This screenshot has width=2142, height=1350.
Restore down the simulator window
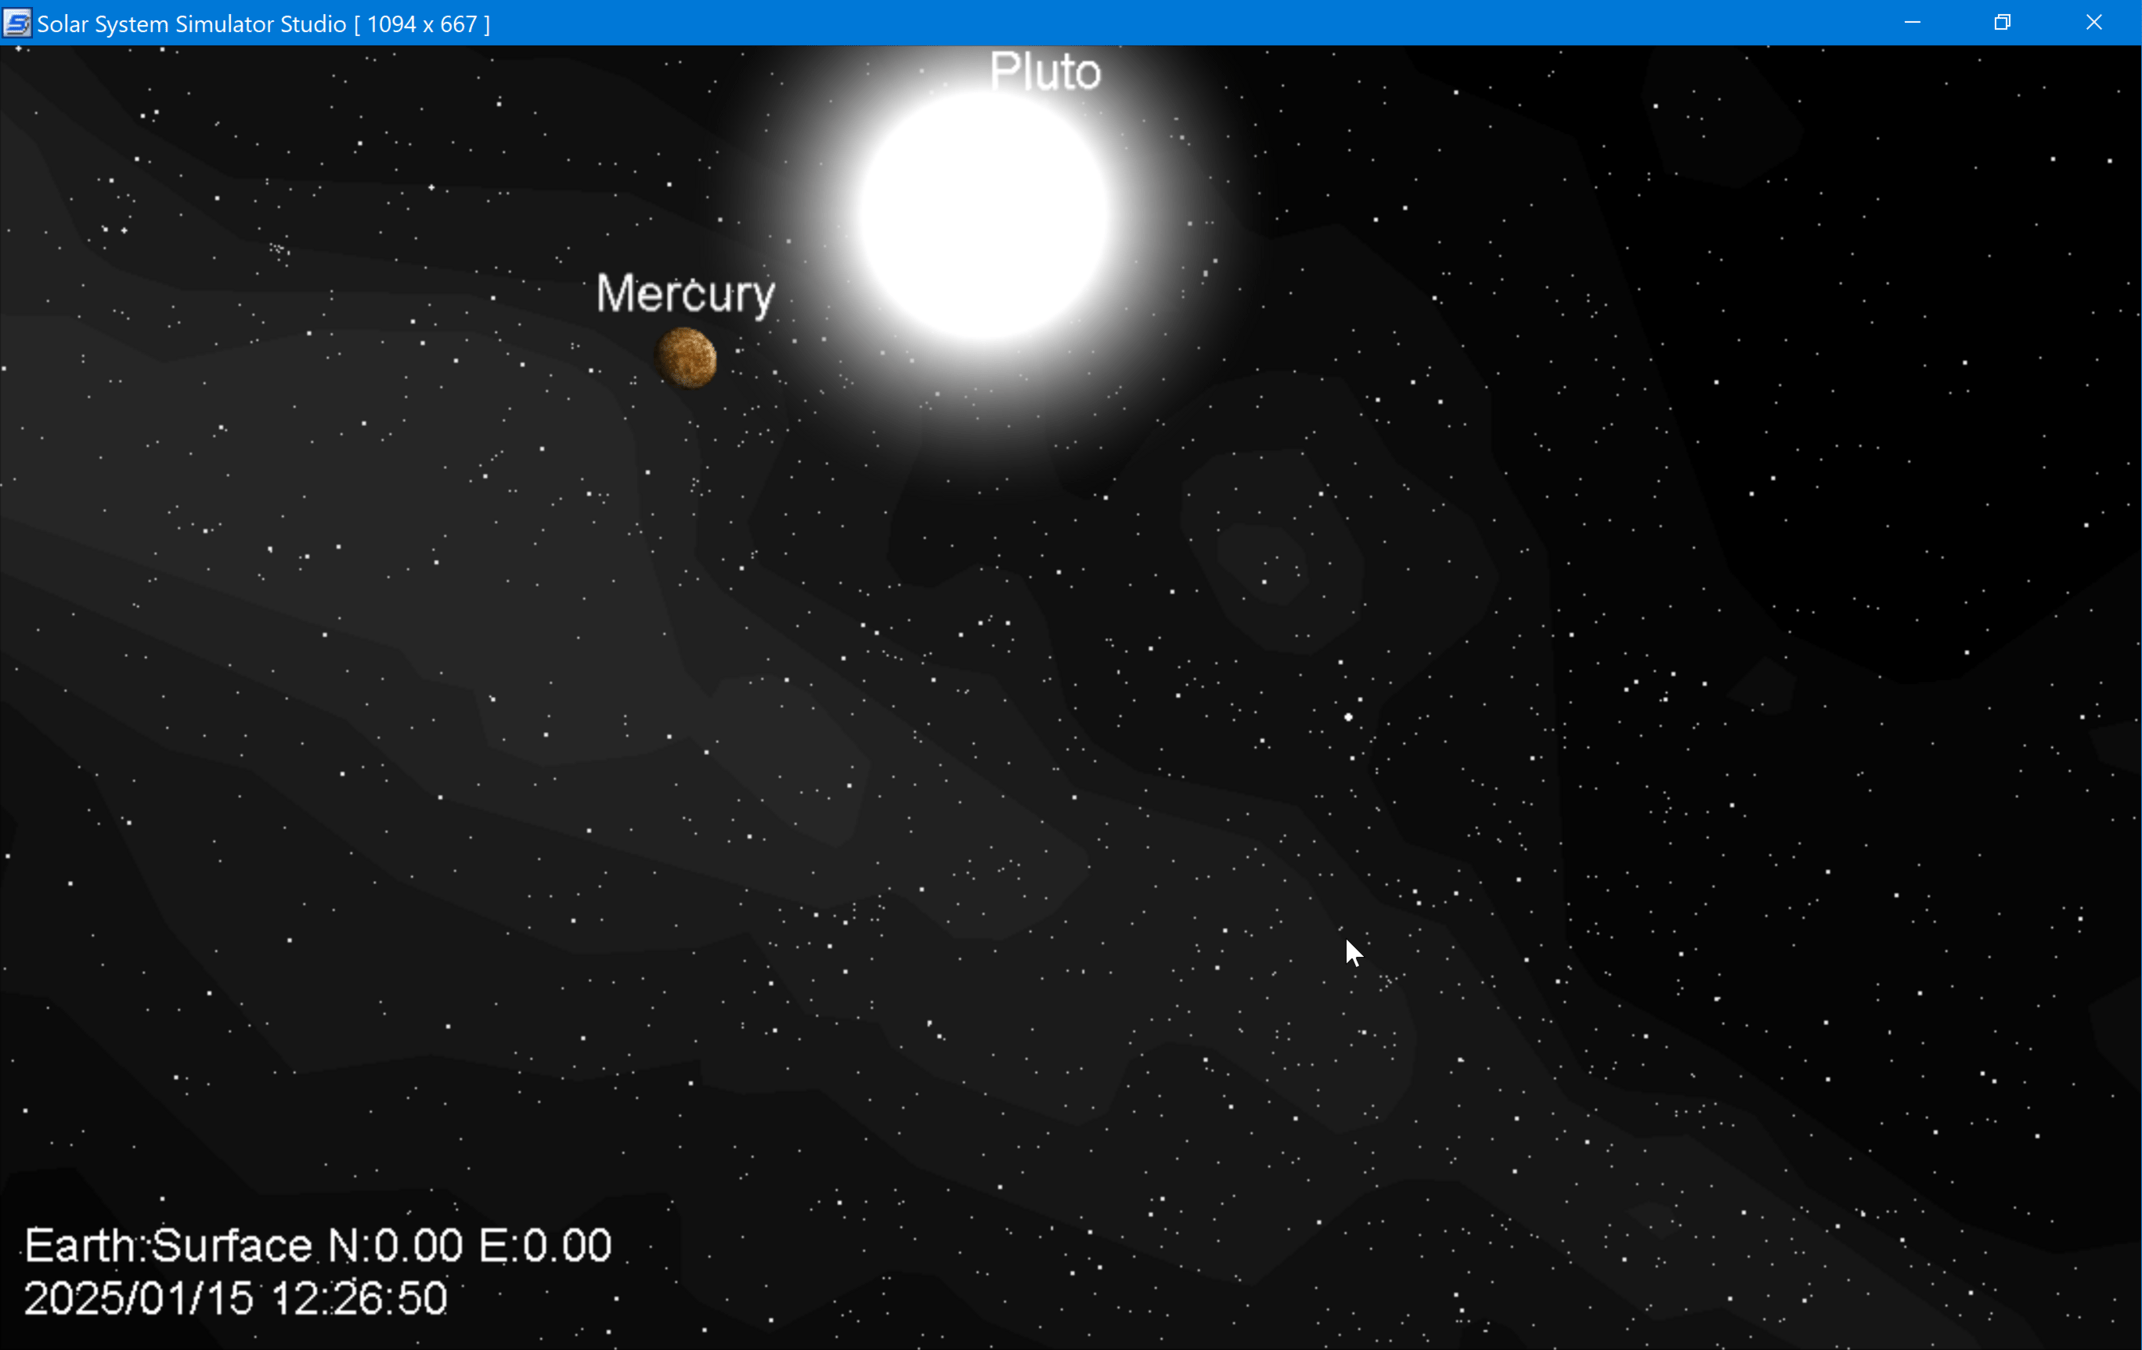click(2002, 23)
